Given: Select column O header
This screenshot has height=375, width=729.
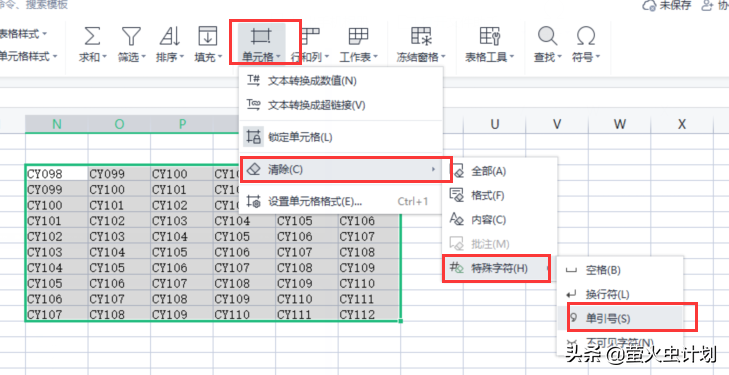Looking at the screenshot, I should [119, 124].
